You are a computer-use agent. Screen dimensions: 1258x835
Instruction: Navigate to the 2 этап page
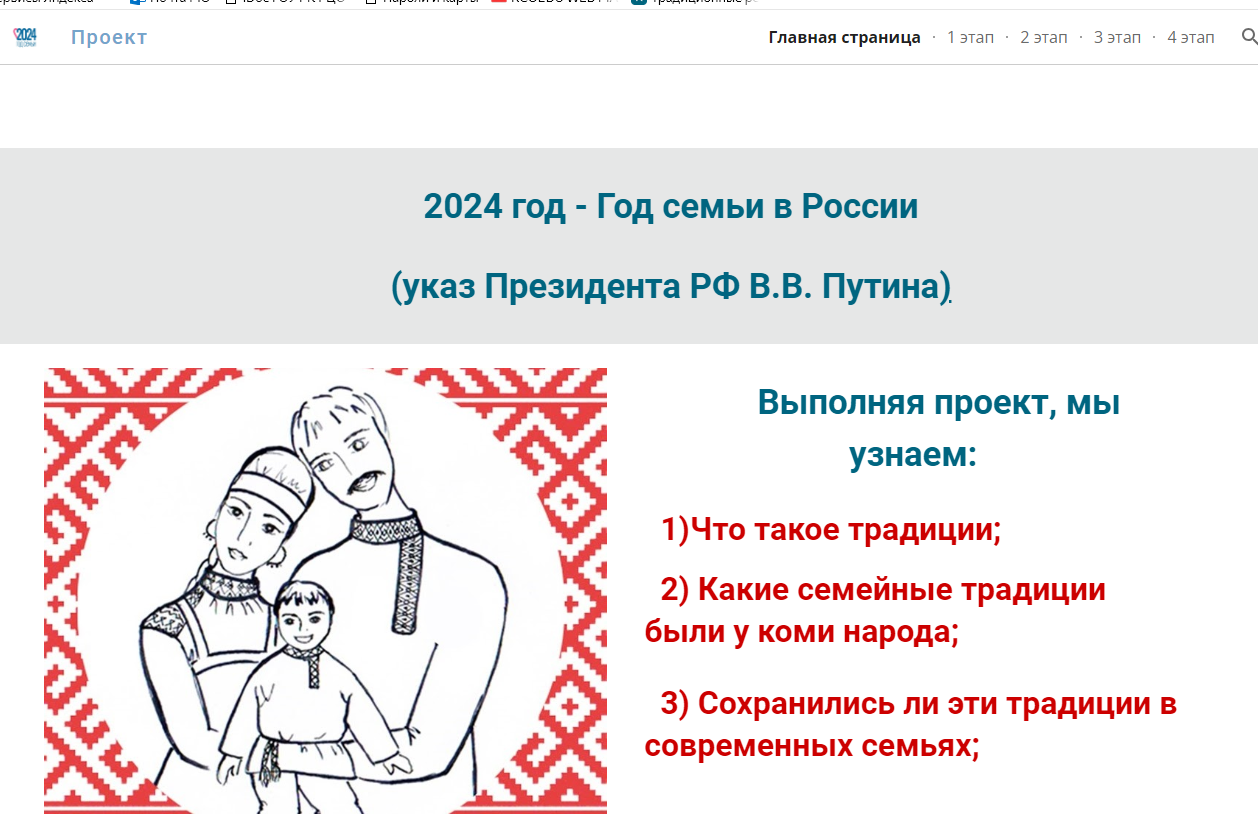[x=1043, y=37]
